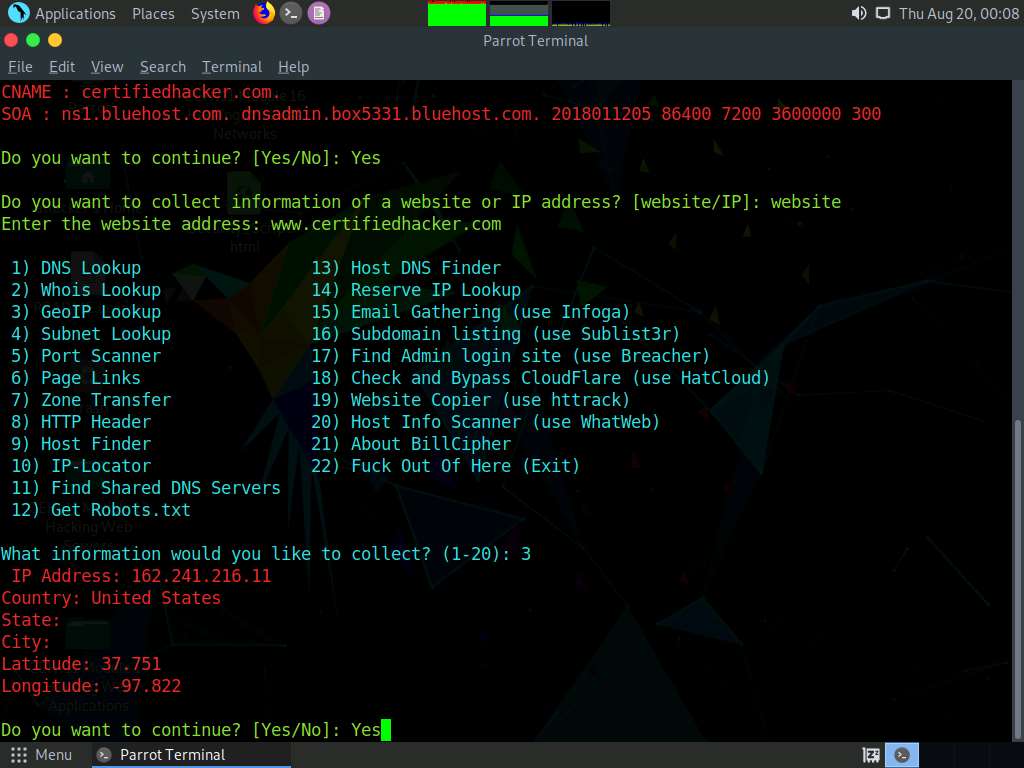Click the website address www.certifiedhacker.com

[386, 224]
